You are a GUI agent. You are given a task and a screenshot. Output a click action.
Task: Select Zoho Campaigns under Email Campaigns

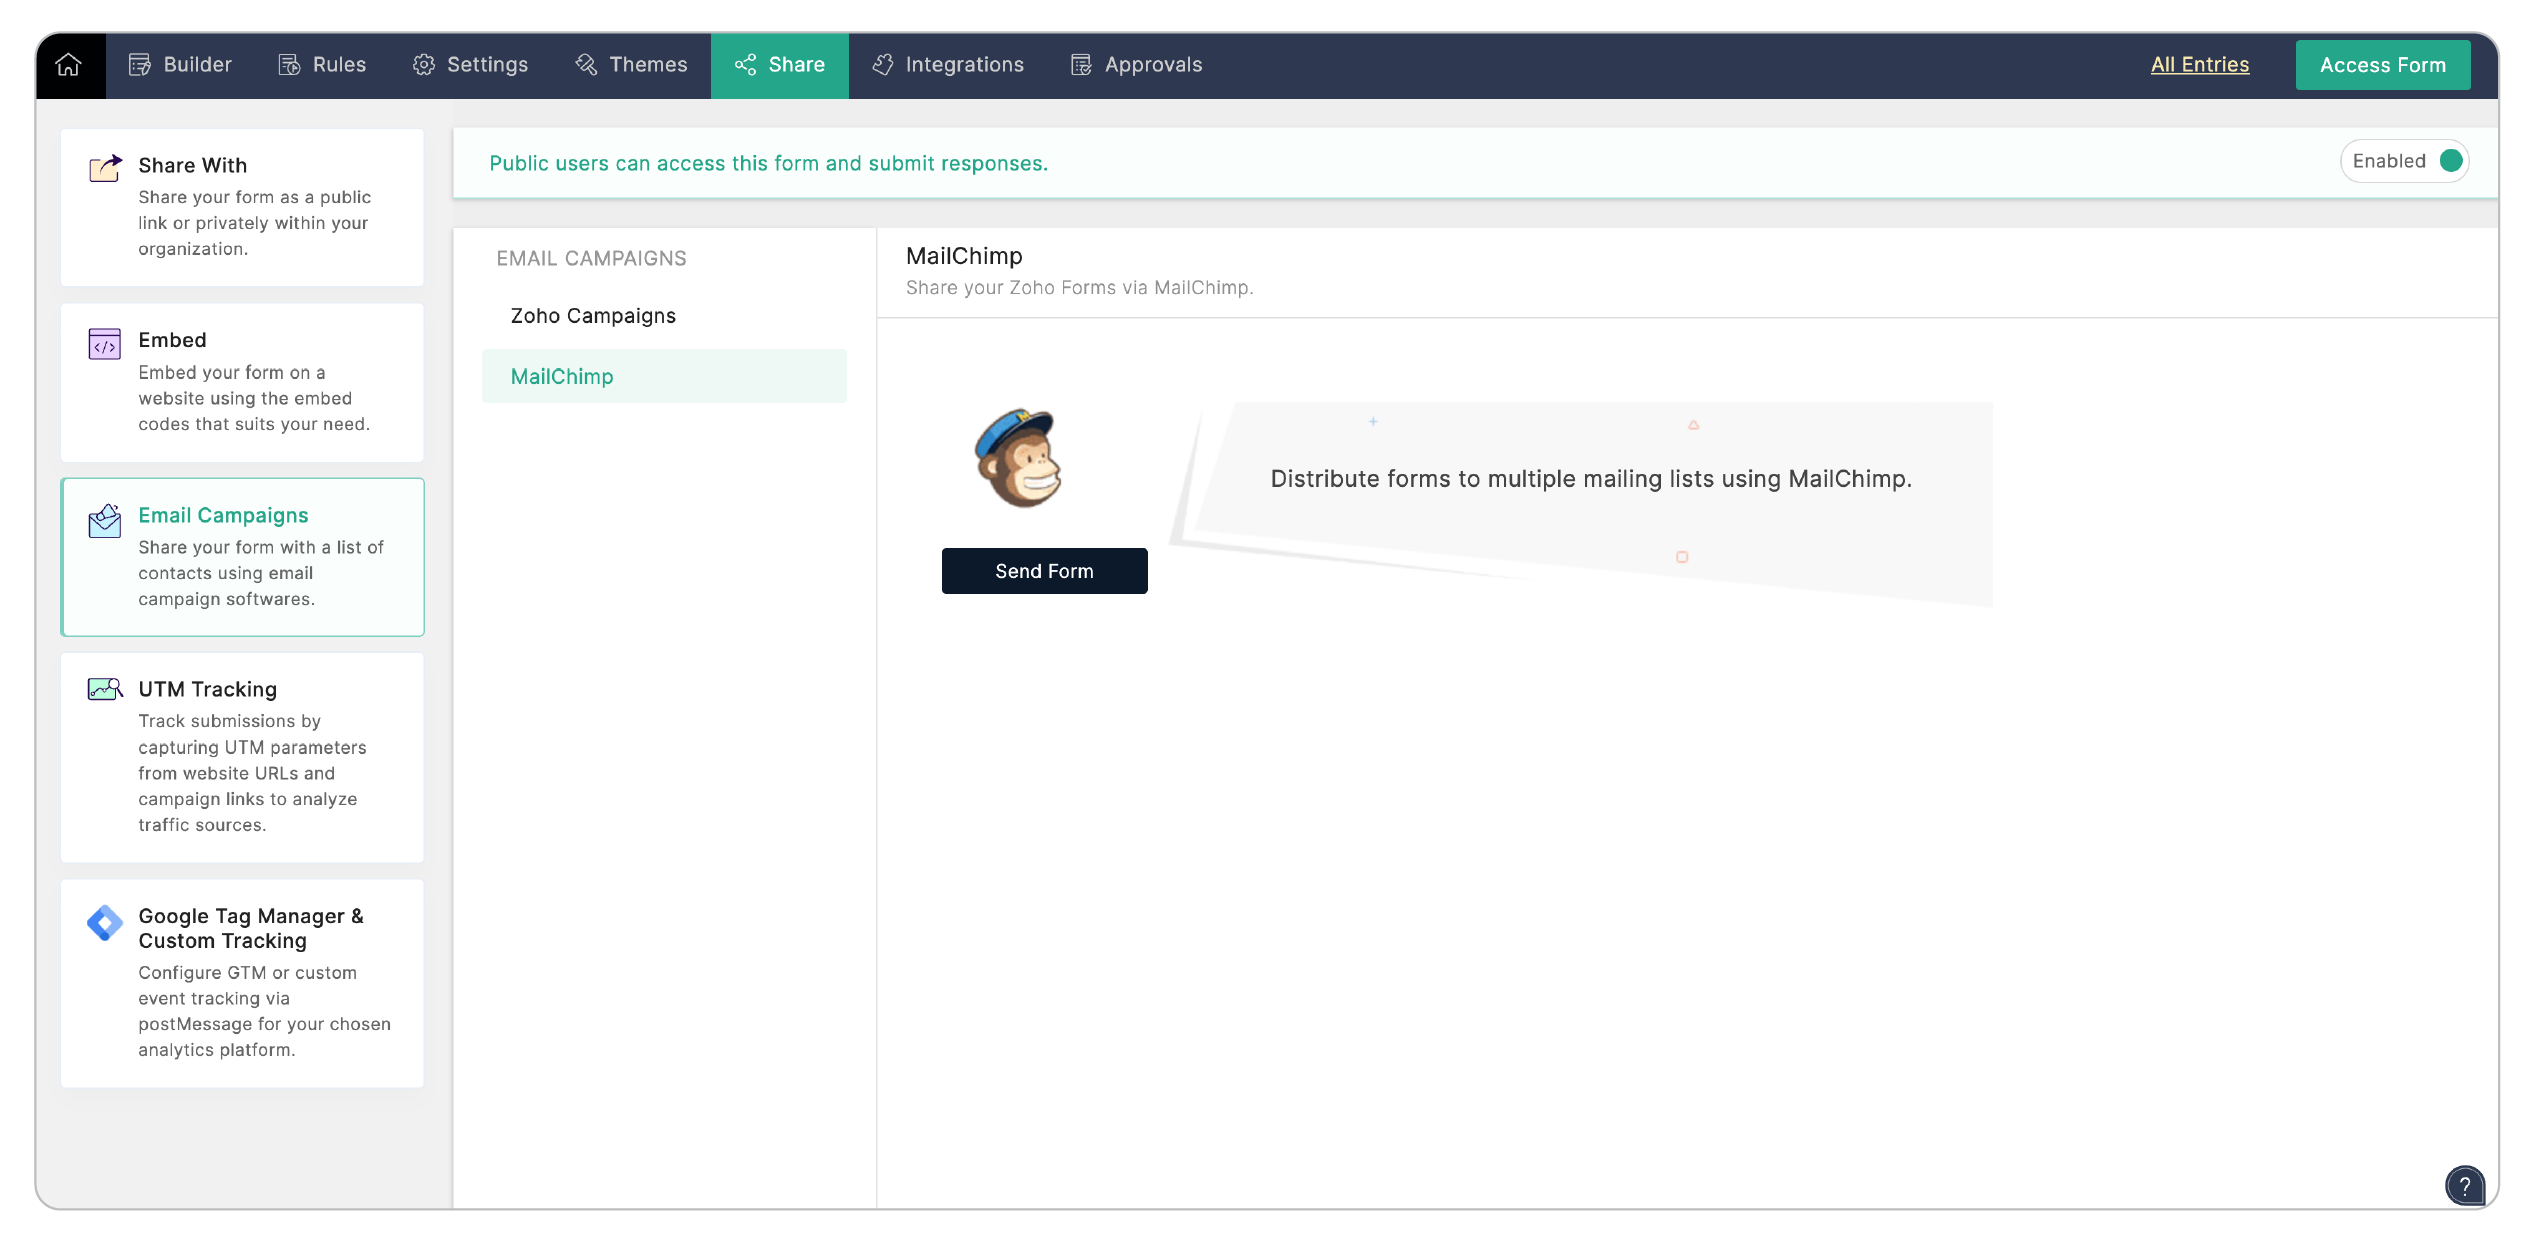(x=592, y=315)
